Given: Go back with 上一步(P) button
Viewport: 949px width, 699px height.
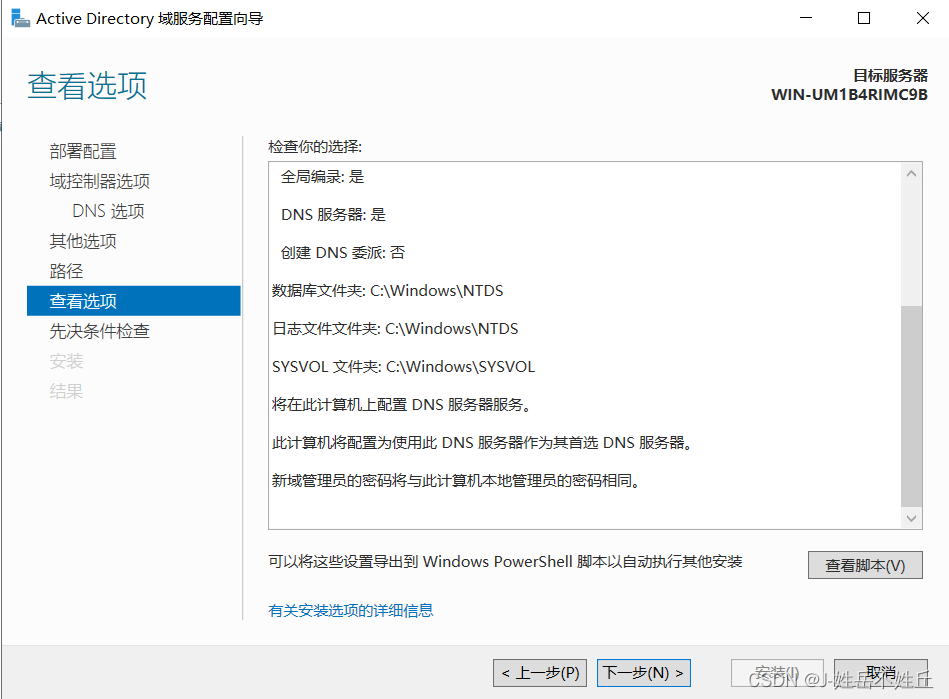Looking at the screenshot, I should click(x=540, y=673).
